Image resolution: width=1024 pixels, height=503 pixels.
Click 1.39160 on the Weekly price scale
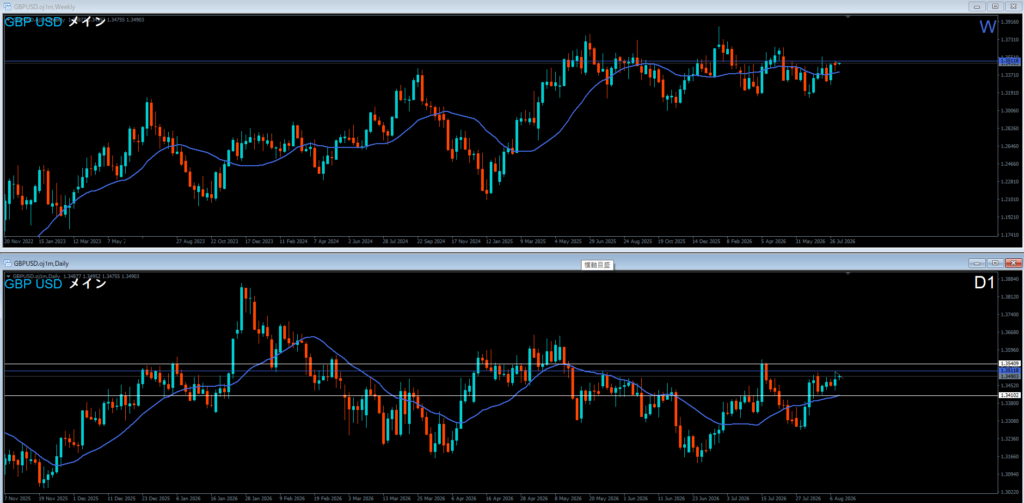pos(1010,22)
